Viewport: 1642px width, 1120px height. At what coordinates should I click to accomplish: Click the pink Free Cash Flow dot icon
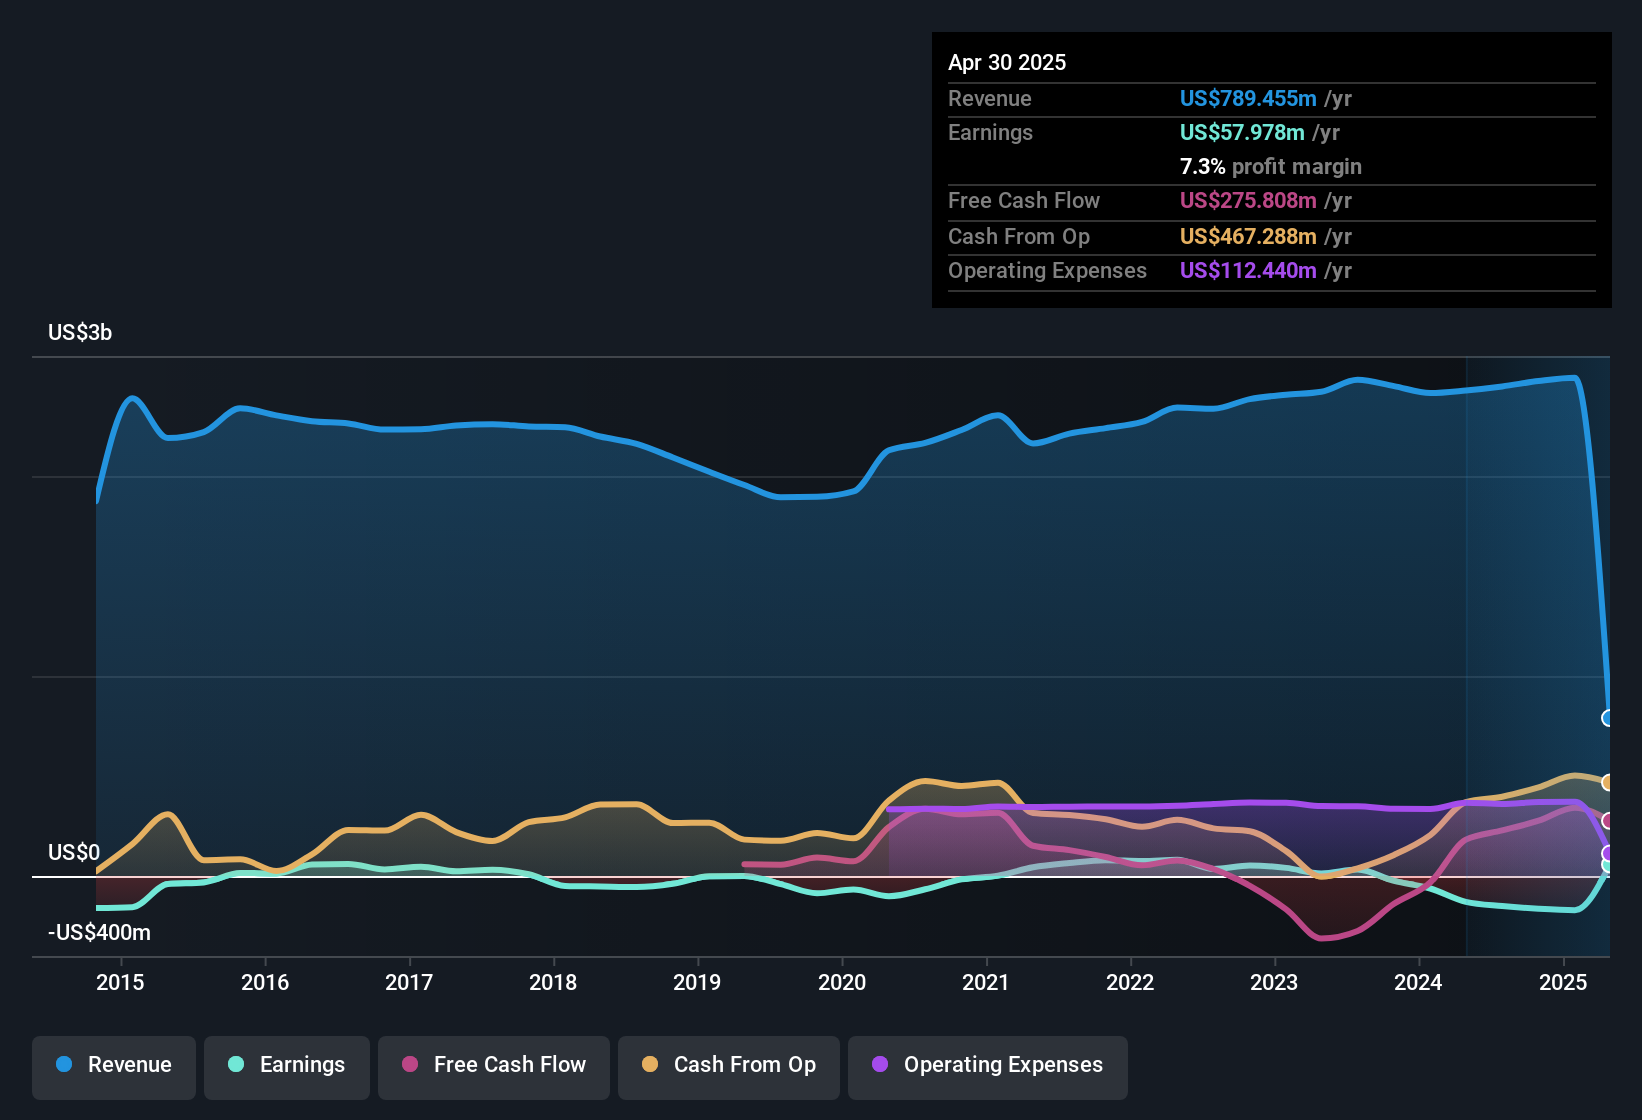click(x=409, y=1065)
